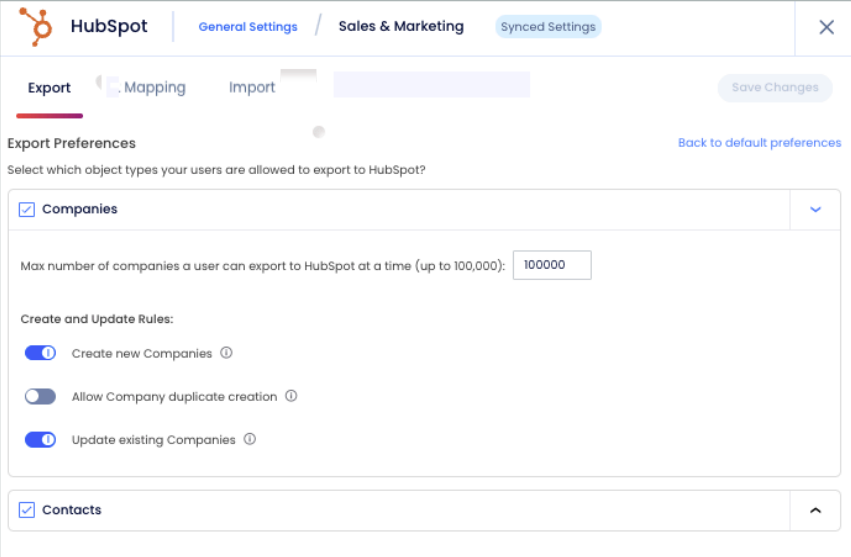Click the max companies export number field
This screenshot has width=851, height=557.
[551, 265]
